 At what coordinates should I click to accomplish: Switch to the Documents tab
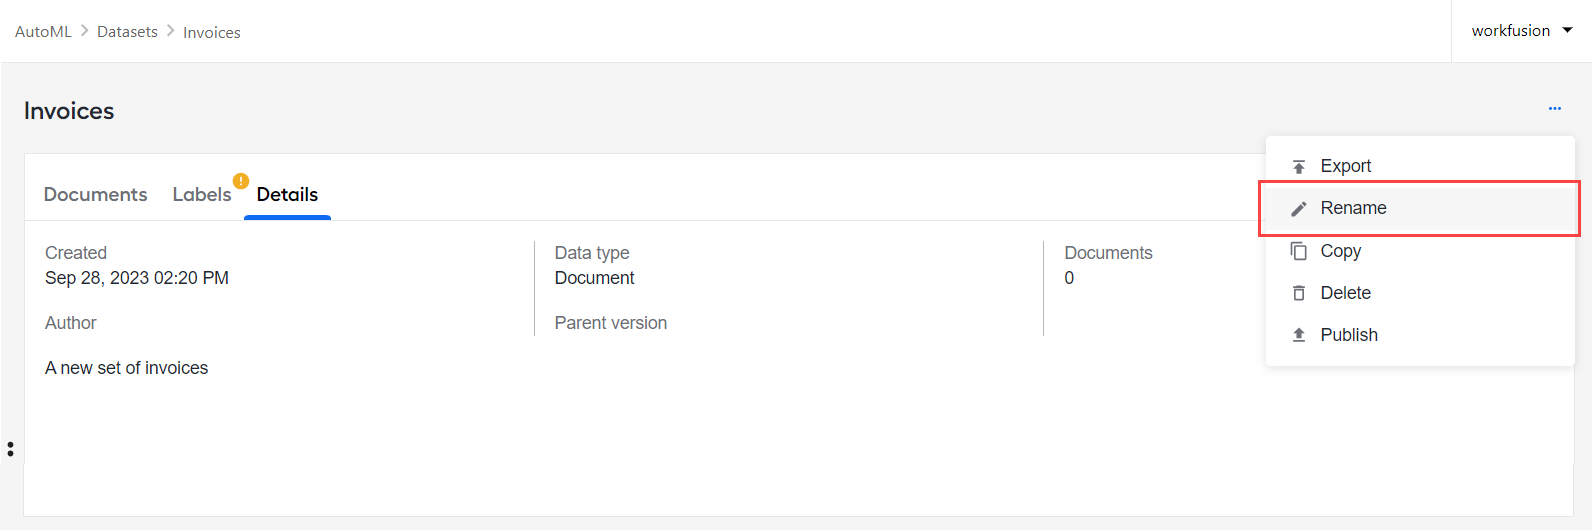95,194
